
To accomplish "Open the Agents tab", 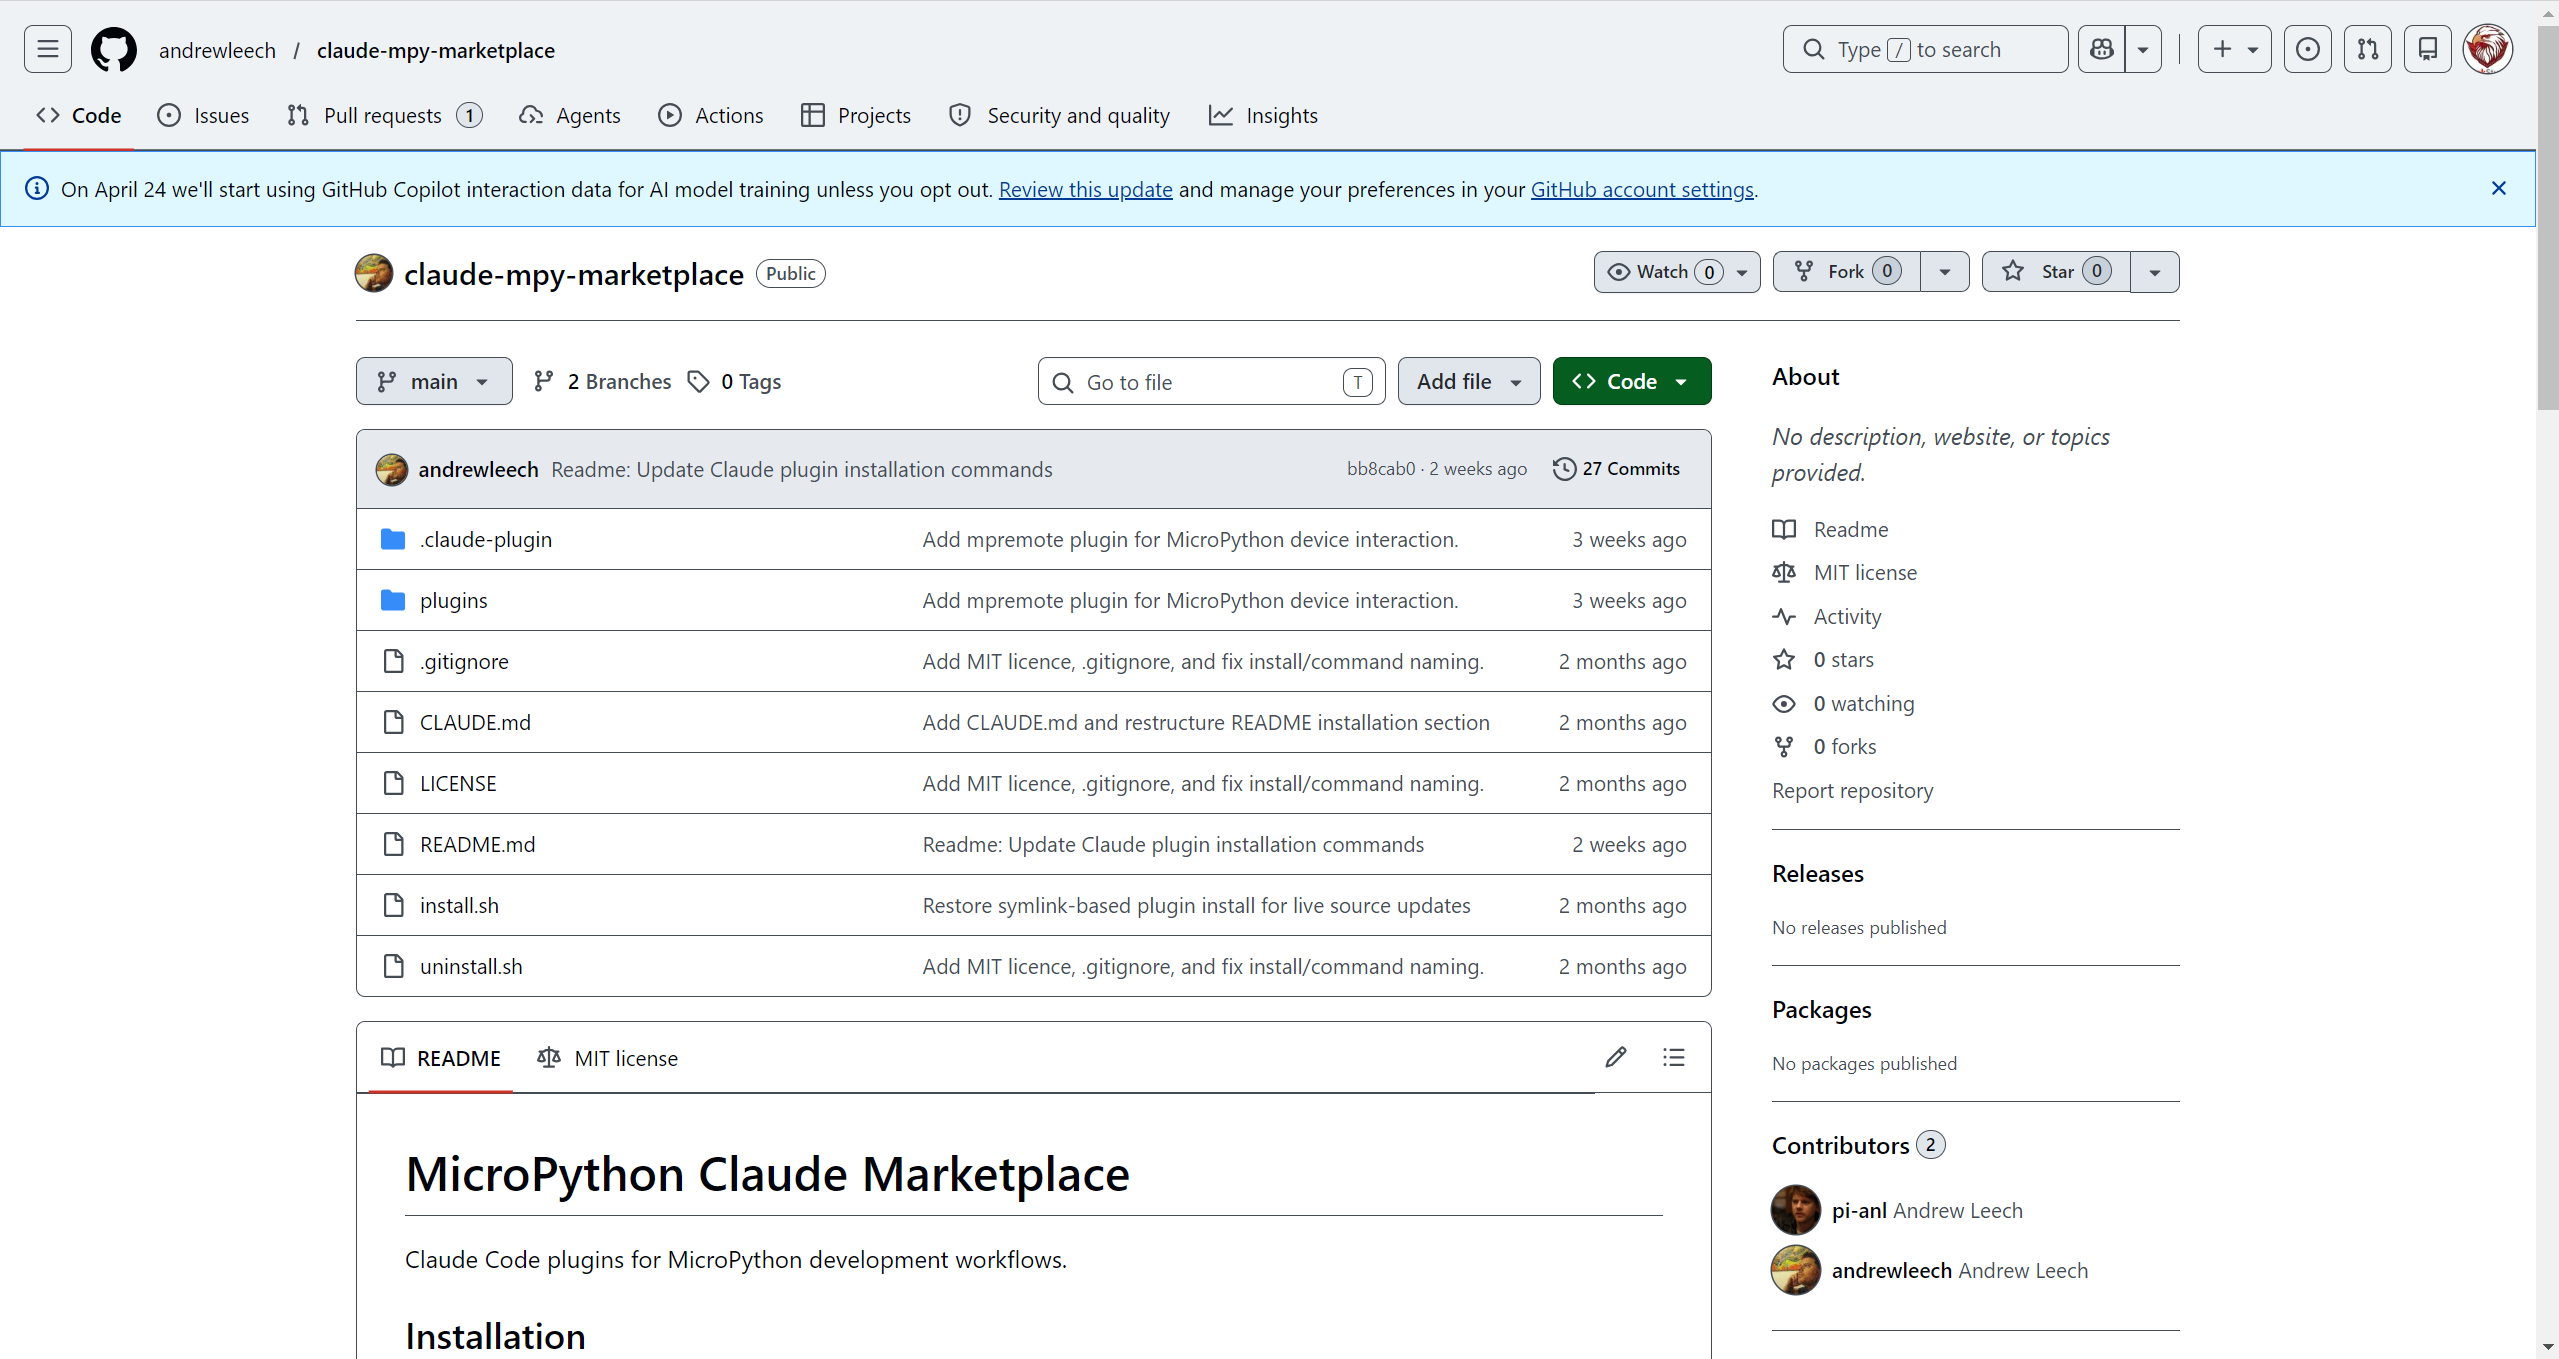I will point(570,116).
